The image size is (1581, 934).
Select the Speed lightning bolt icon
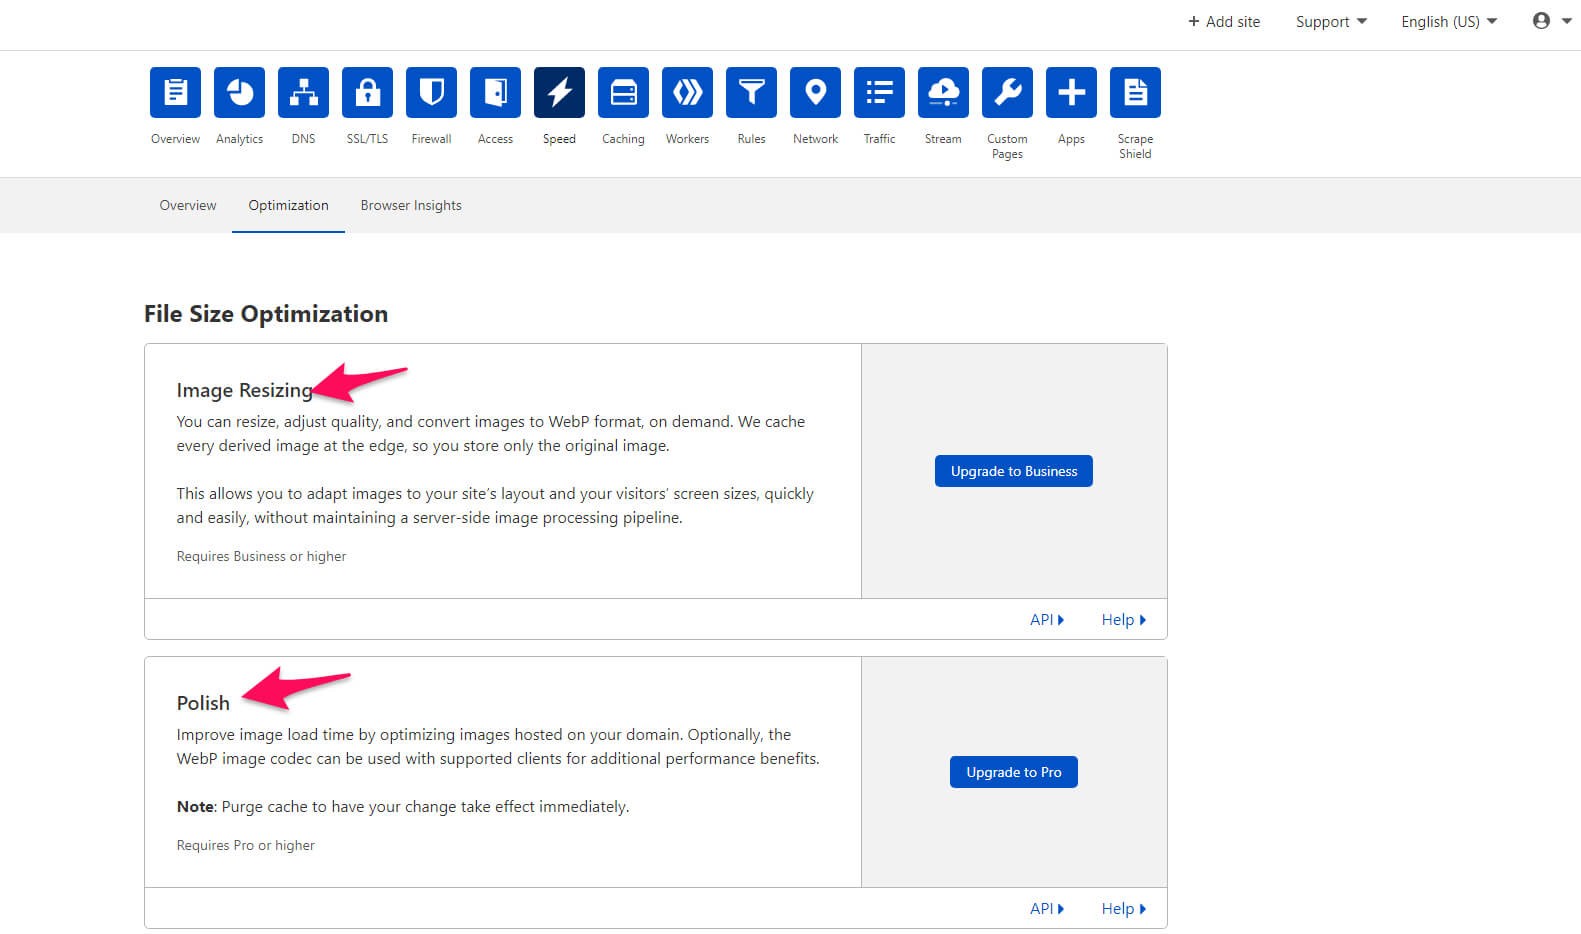[559, 92]
